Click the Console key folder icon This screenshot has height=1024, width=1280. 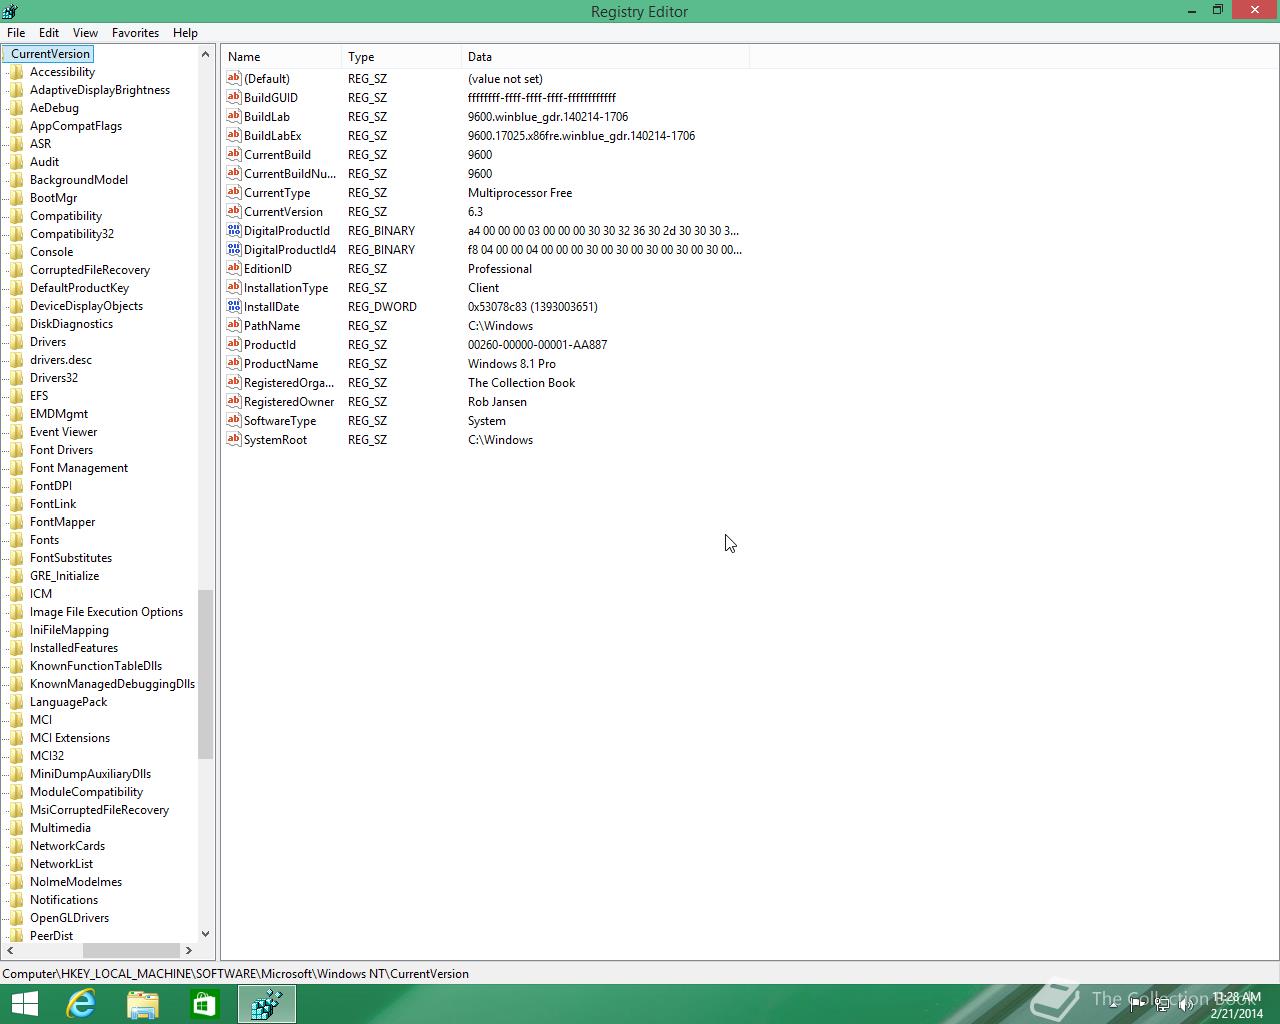click(x=16, y=252)
